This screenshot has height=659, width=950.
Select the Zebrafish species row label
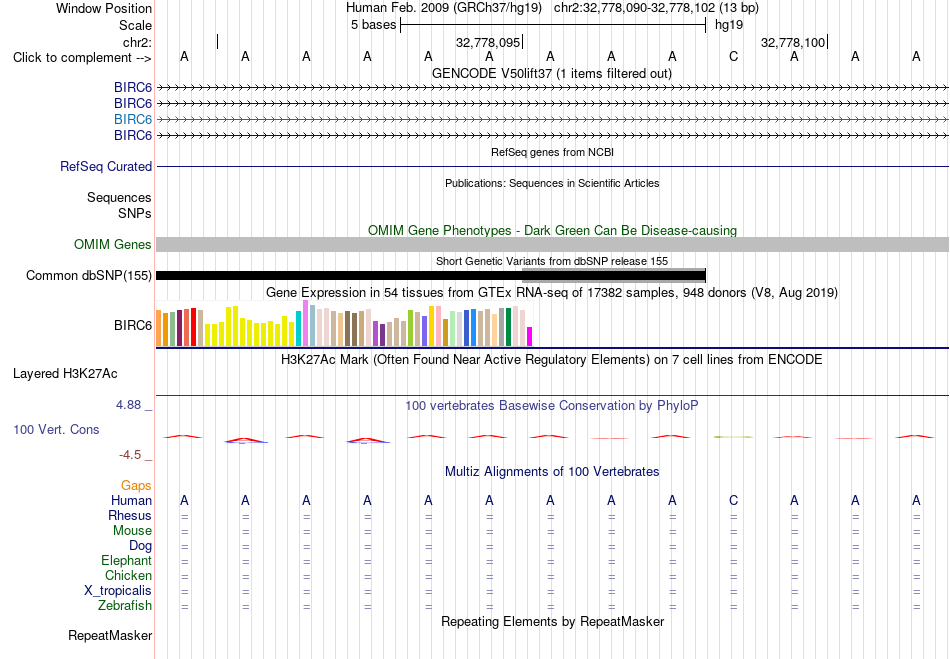pyautogui.click(x=125, y=606)
